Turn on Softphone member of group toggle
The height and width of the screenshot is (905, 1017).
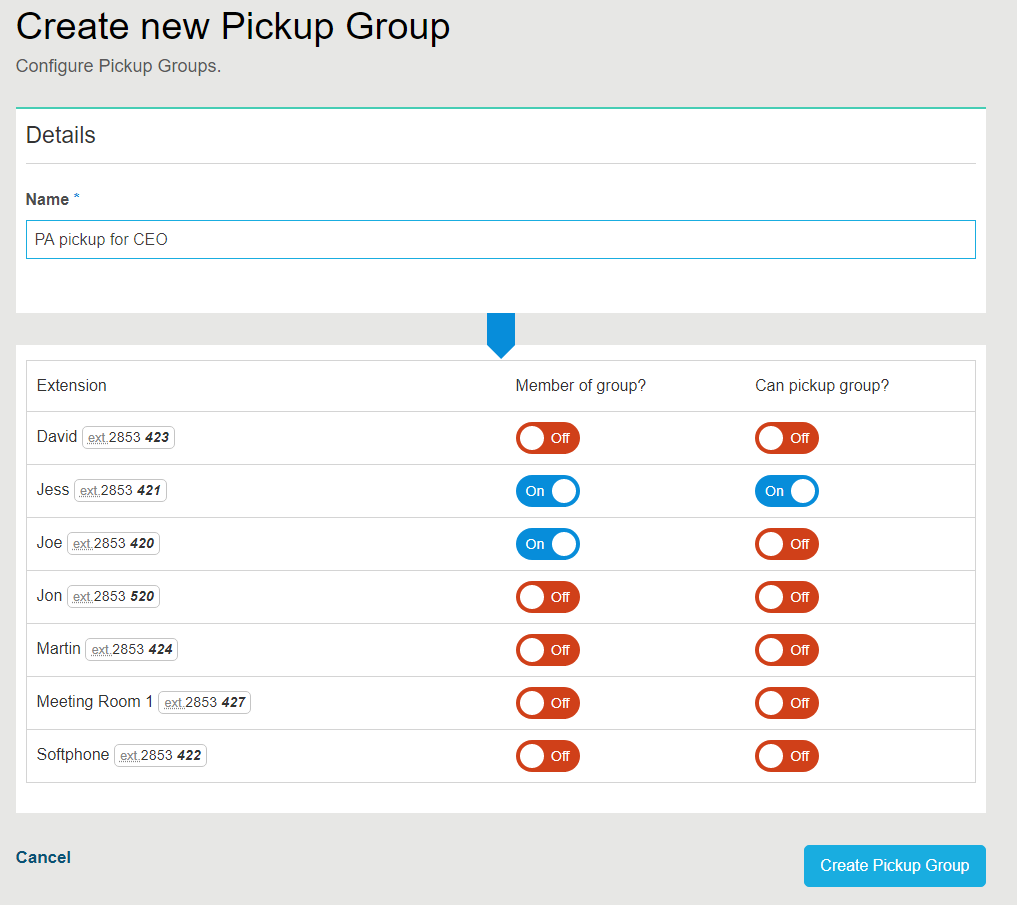[547, 756]
